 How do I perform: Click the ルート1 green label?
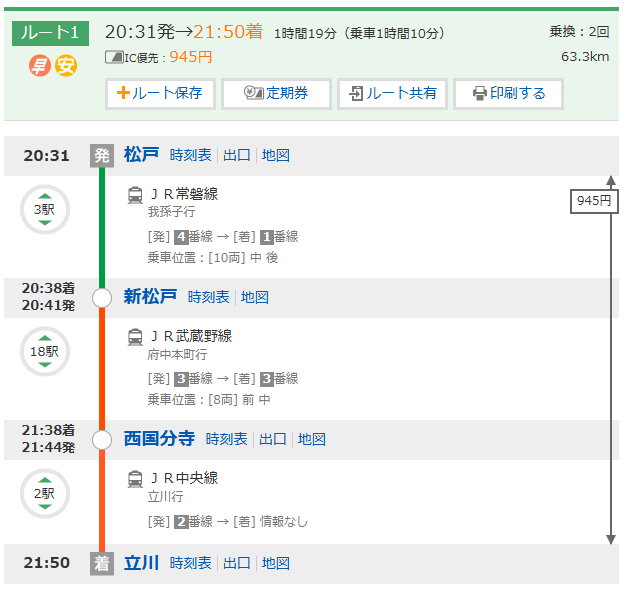[x=50, y=33]
